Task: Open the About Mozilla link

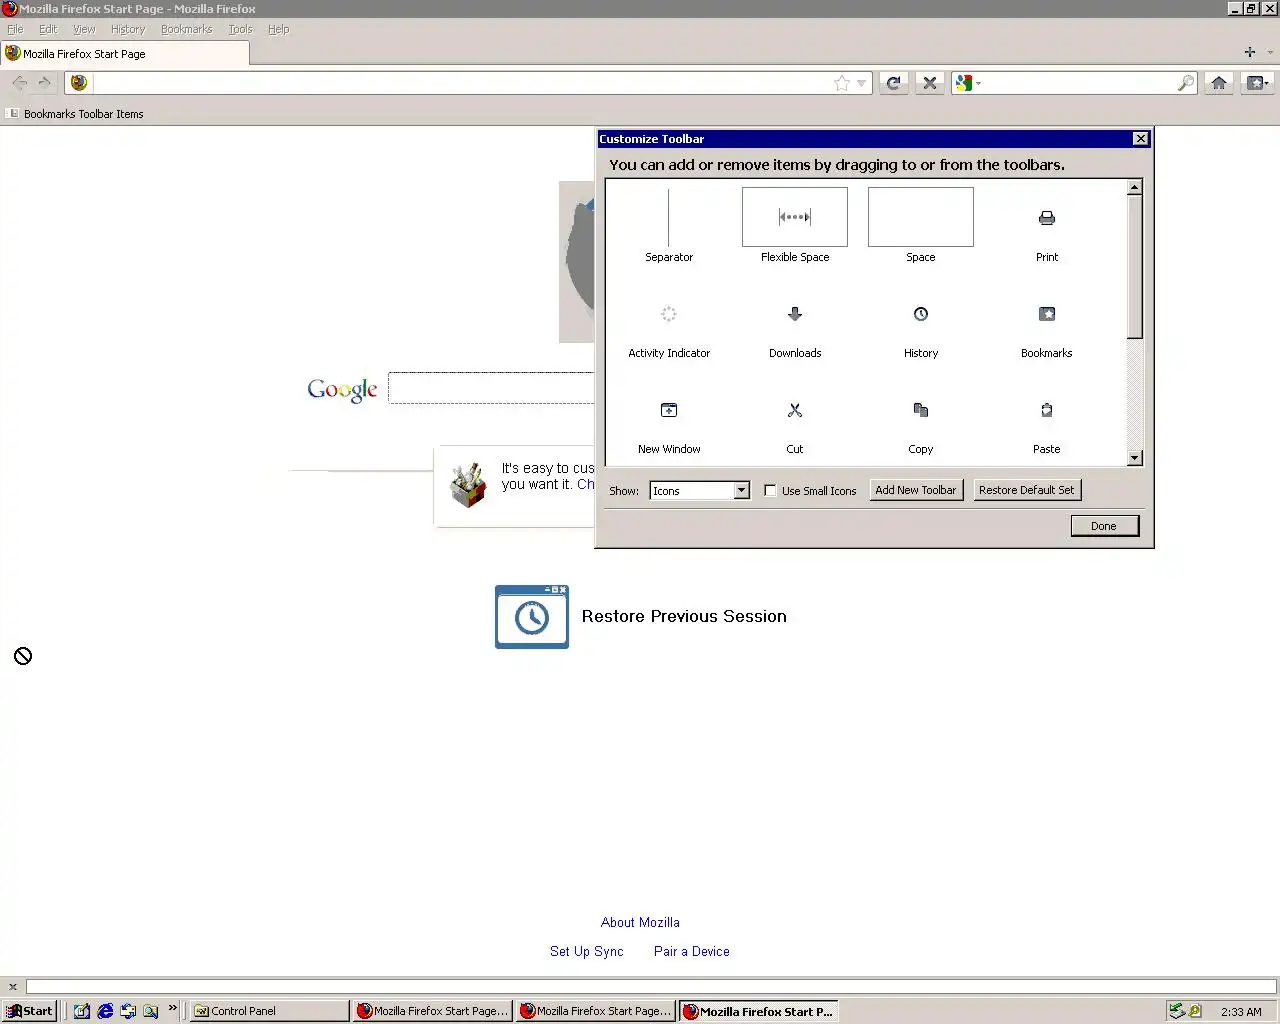Action: coord(640,922)
